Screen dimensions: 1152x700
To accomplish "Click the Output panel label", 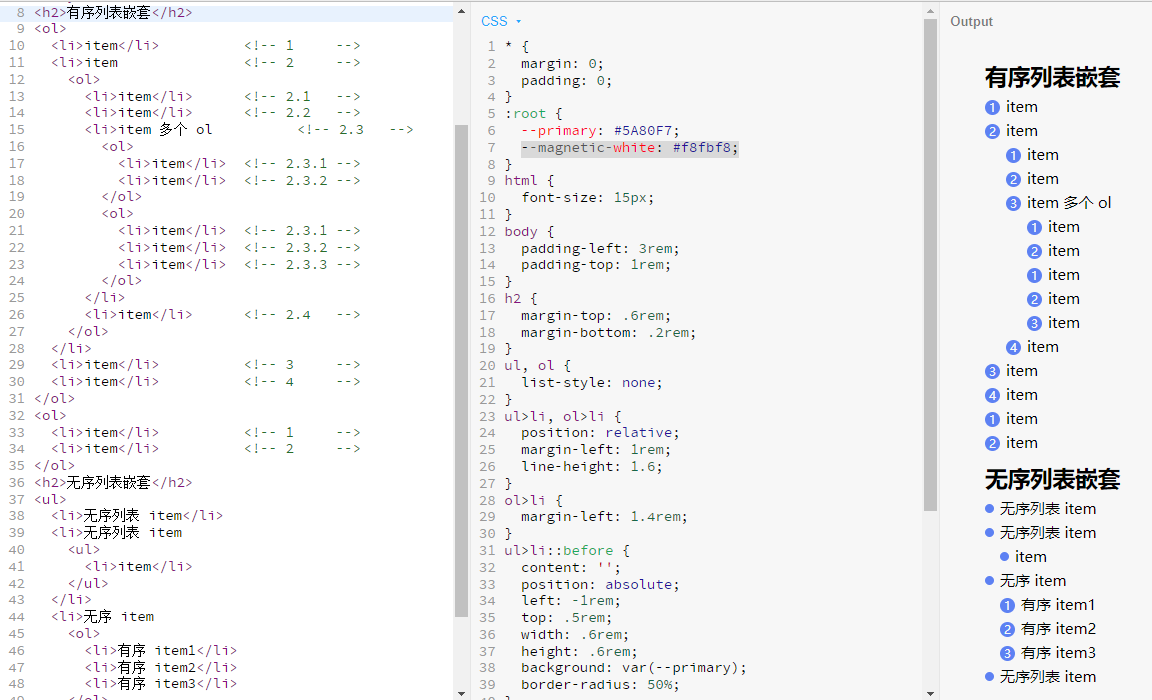I will [x=971, y=21].
